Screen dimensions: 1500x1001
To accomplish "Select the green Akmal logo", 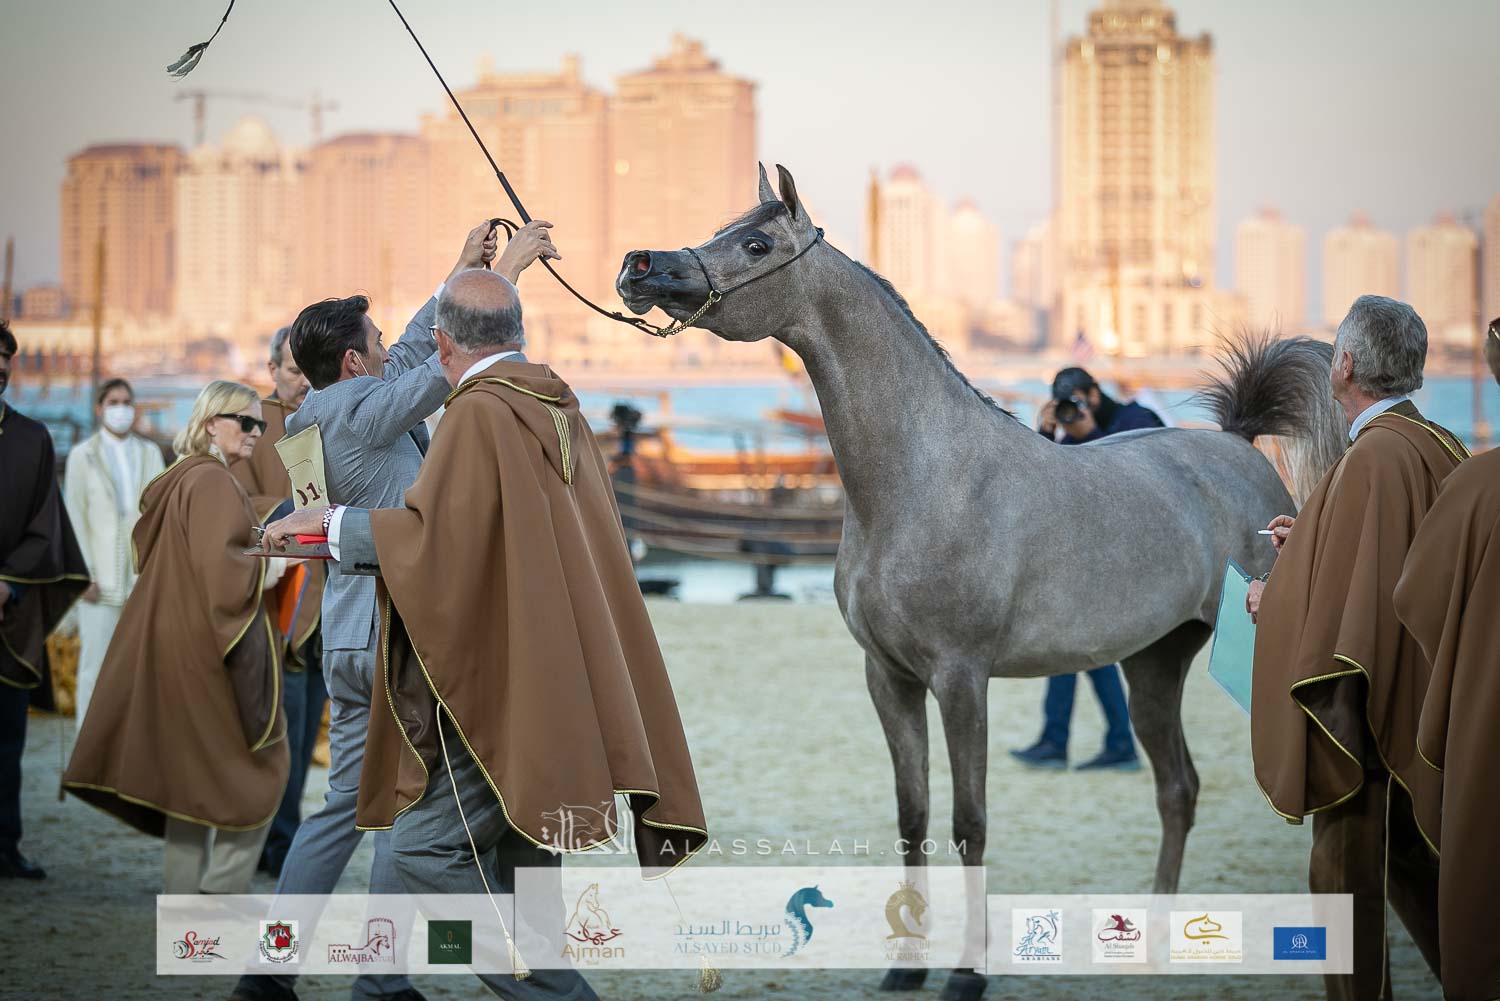I will tap(449, 941).
